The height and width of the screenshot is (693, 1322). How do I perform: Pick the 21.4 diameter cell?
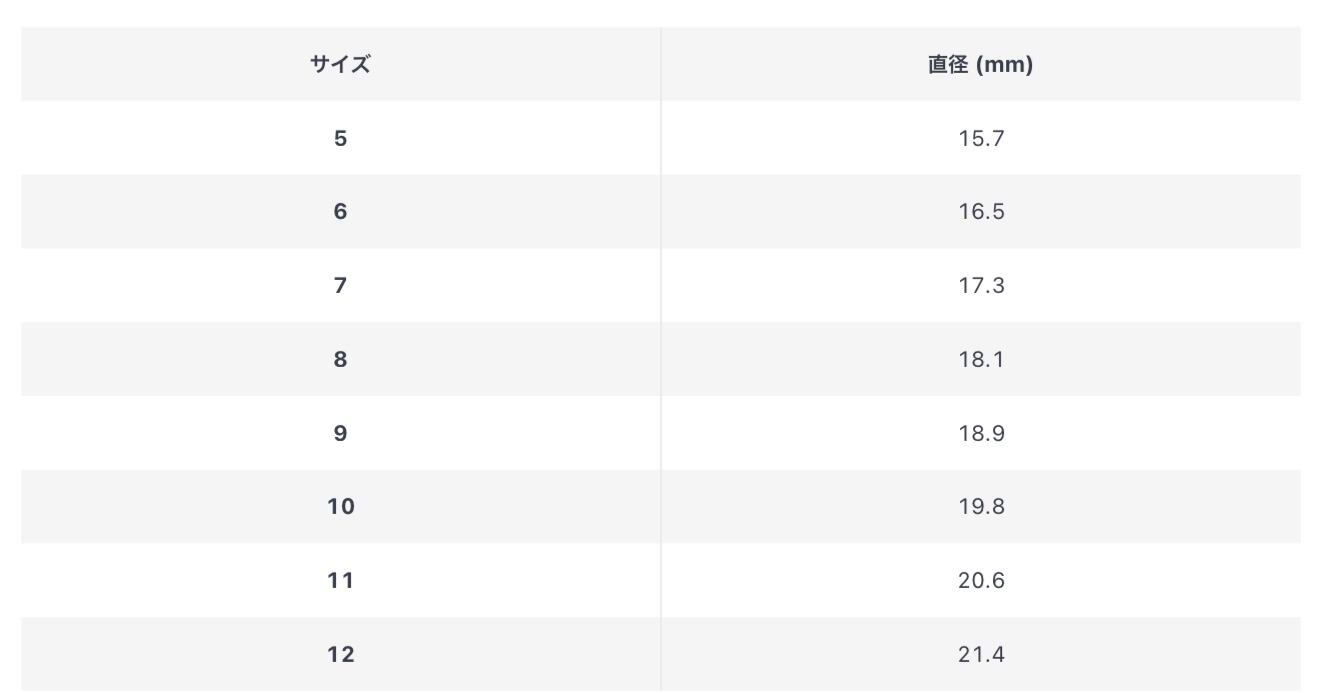point(980,654)
